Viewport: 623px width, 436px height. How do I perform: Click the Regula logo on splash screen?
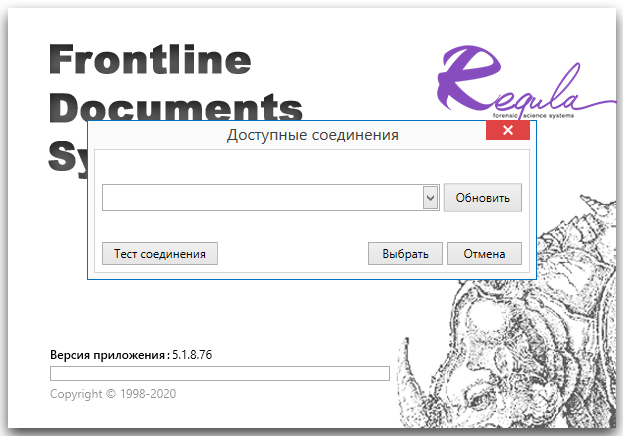click(x=526, y=82)
